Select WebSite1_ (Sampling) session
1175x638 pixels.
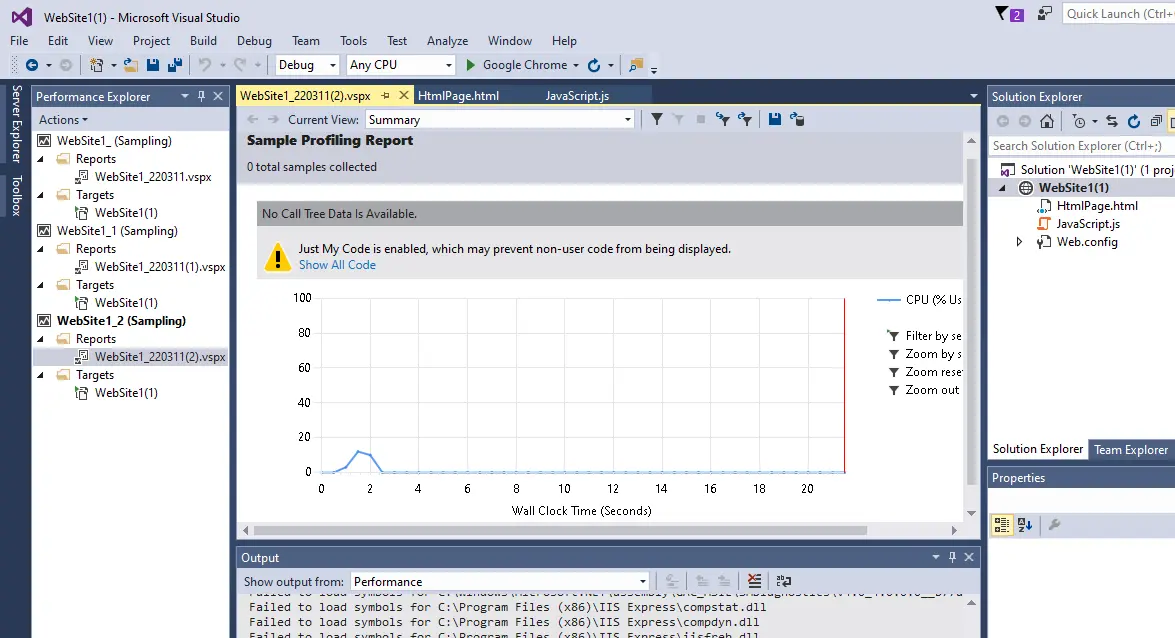114,141
